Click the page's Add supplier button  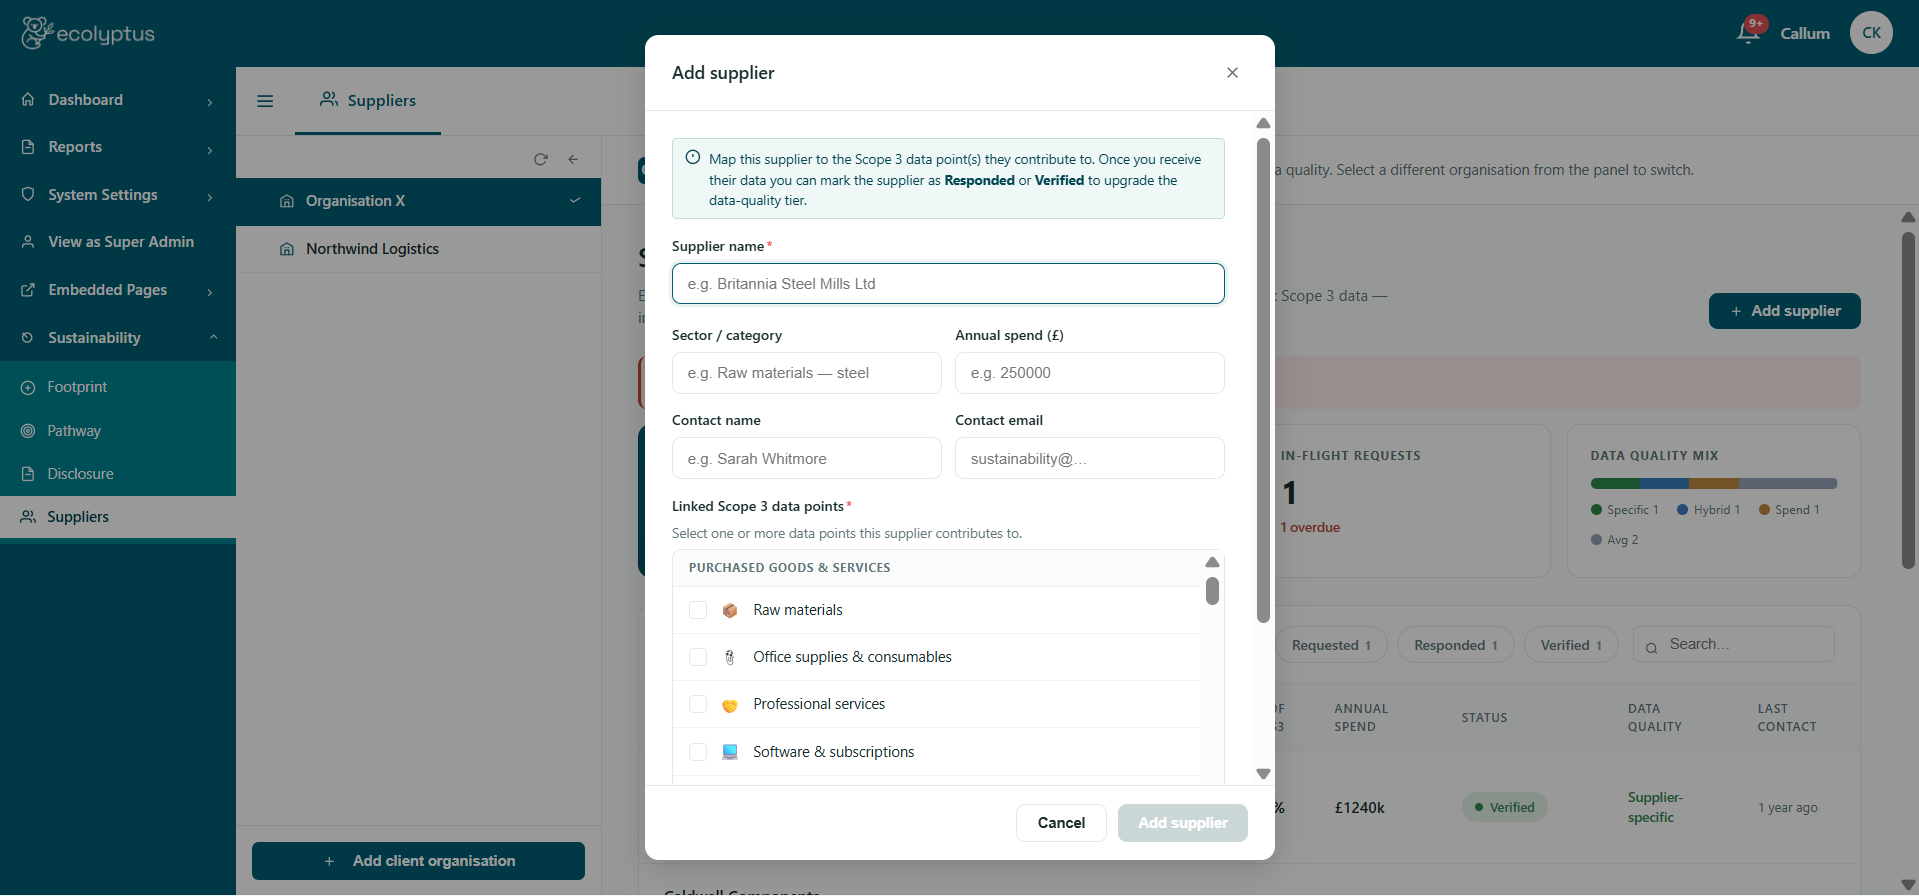click(x=1785, y=311)
